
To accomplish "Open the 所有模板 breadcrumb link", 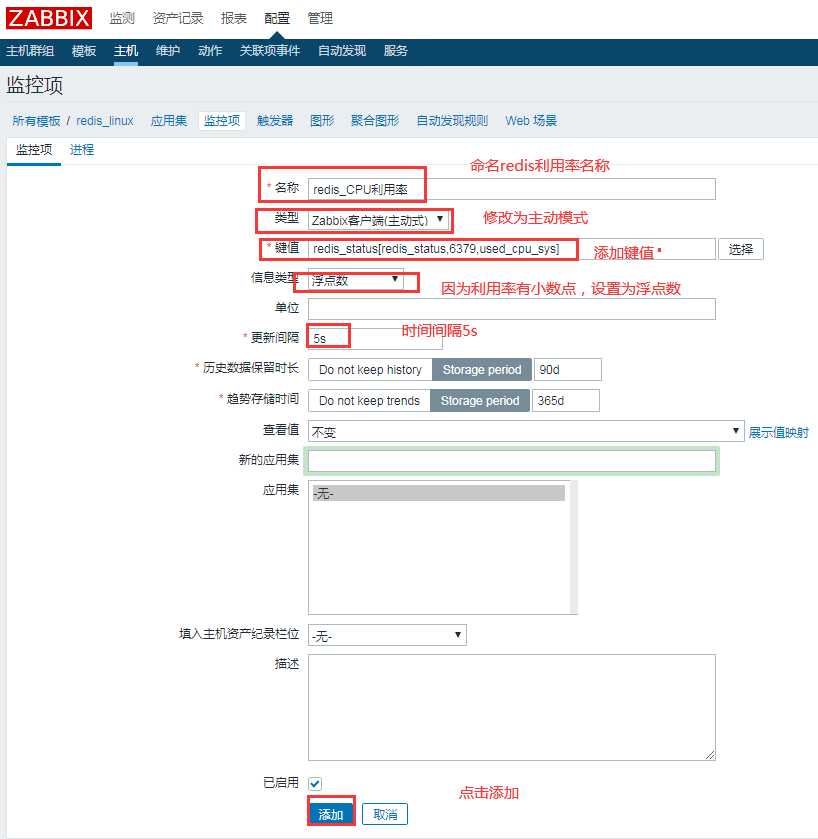I will [x=36, y=121].
